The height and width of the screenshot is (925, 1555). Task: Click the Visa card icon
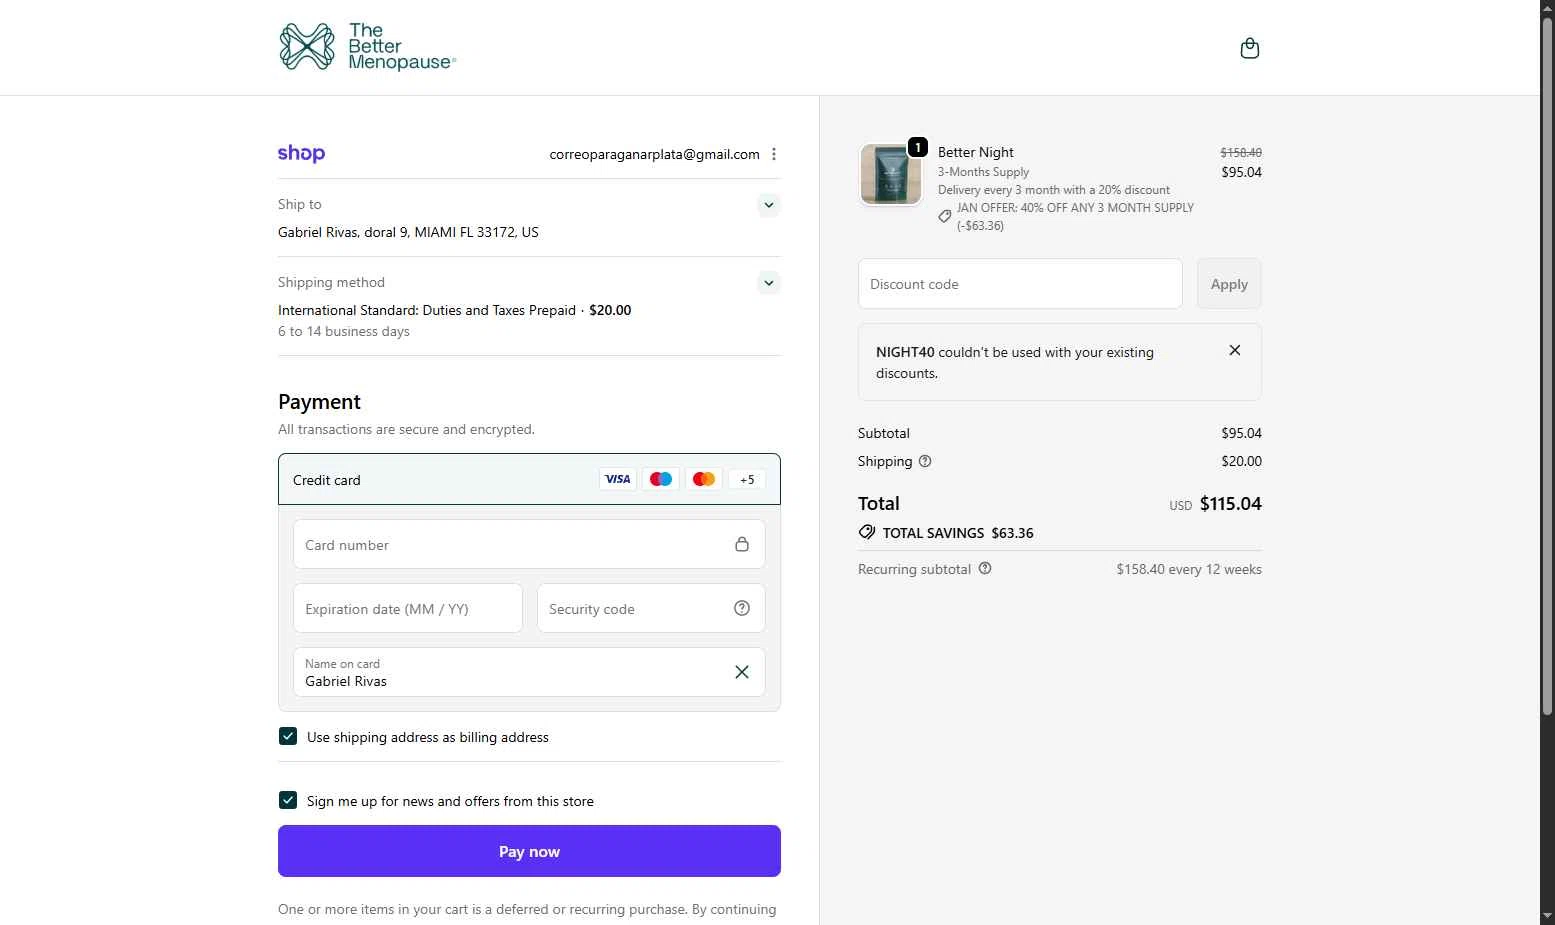[618, 479]
